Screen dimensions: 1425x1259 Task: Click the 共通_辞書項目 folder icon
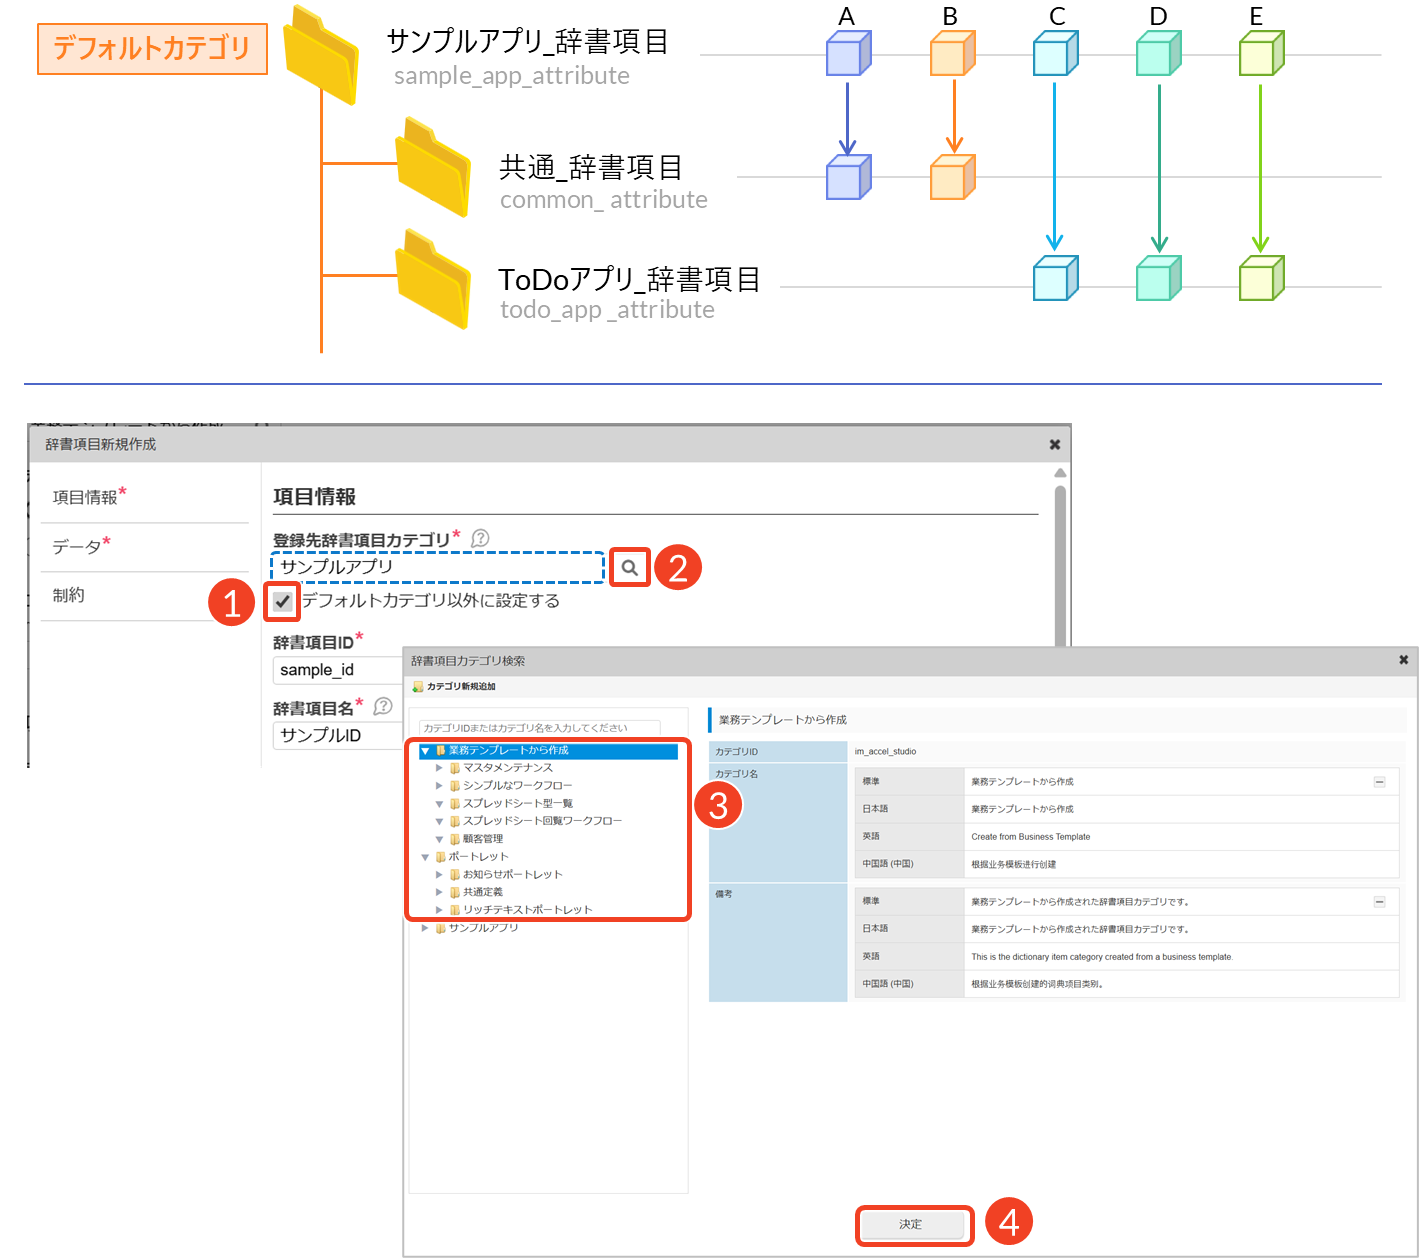(432, 168)
